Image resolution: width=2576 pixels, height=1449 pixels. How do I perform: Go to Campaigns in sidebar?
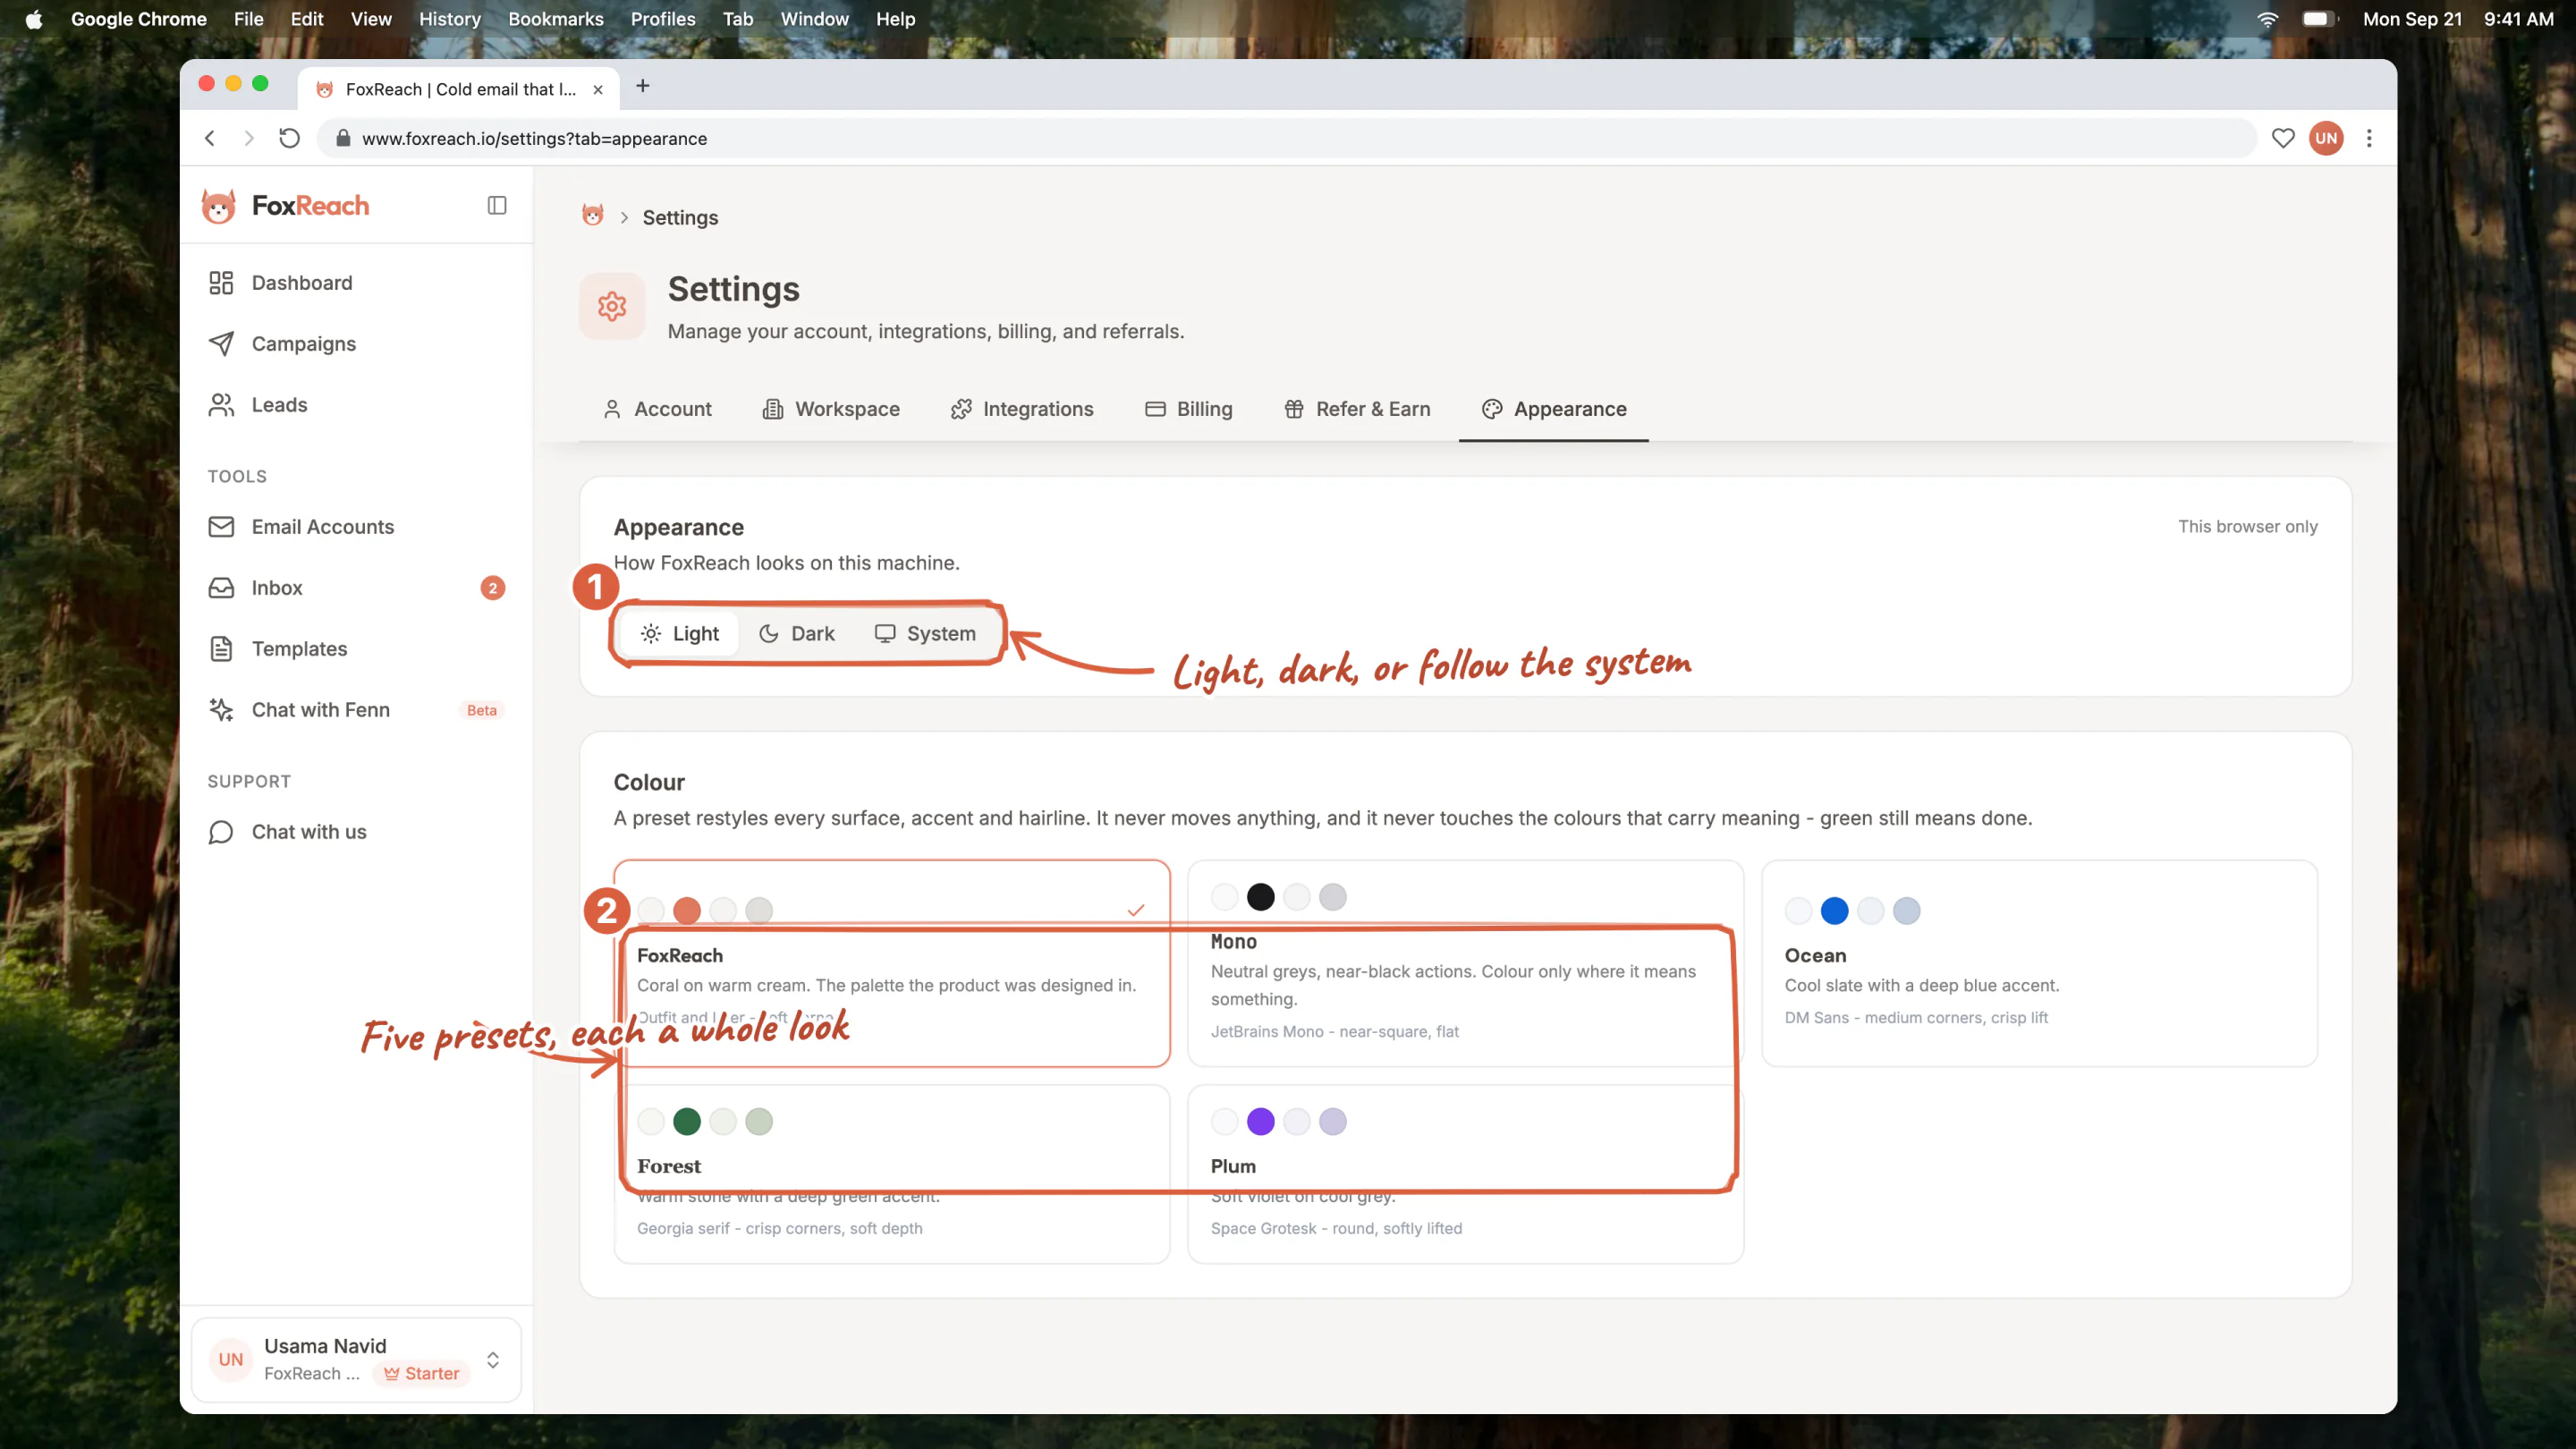(x=356, y=344)
